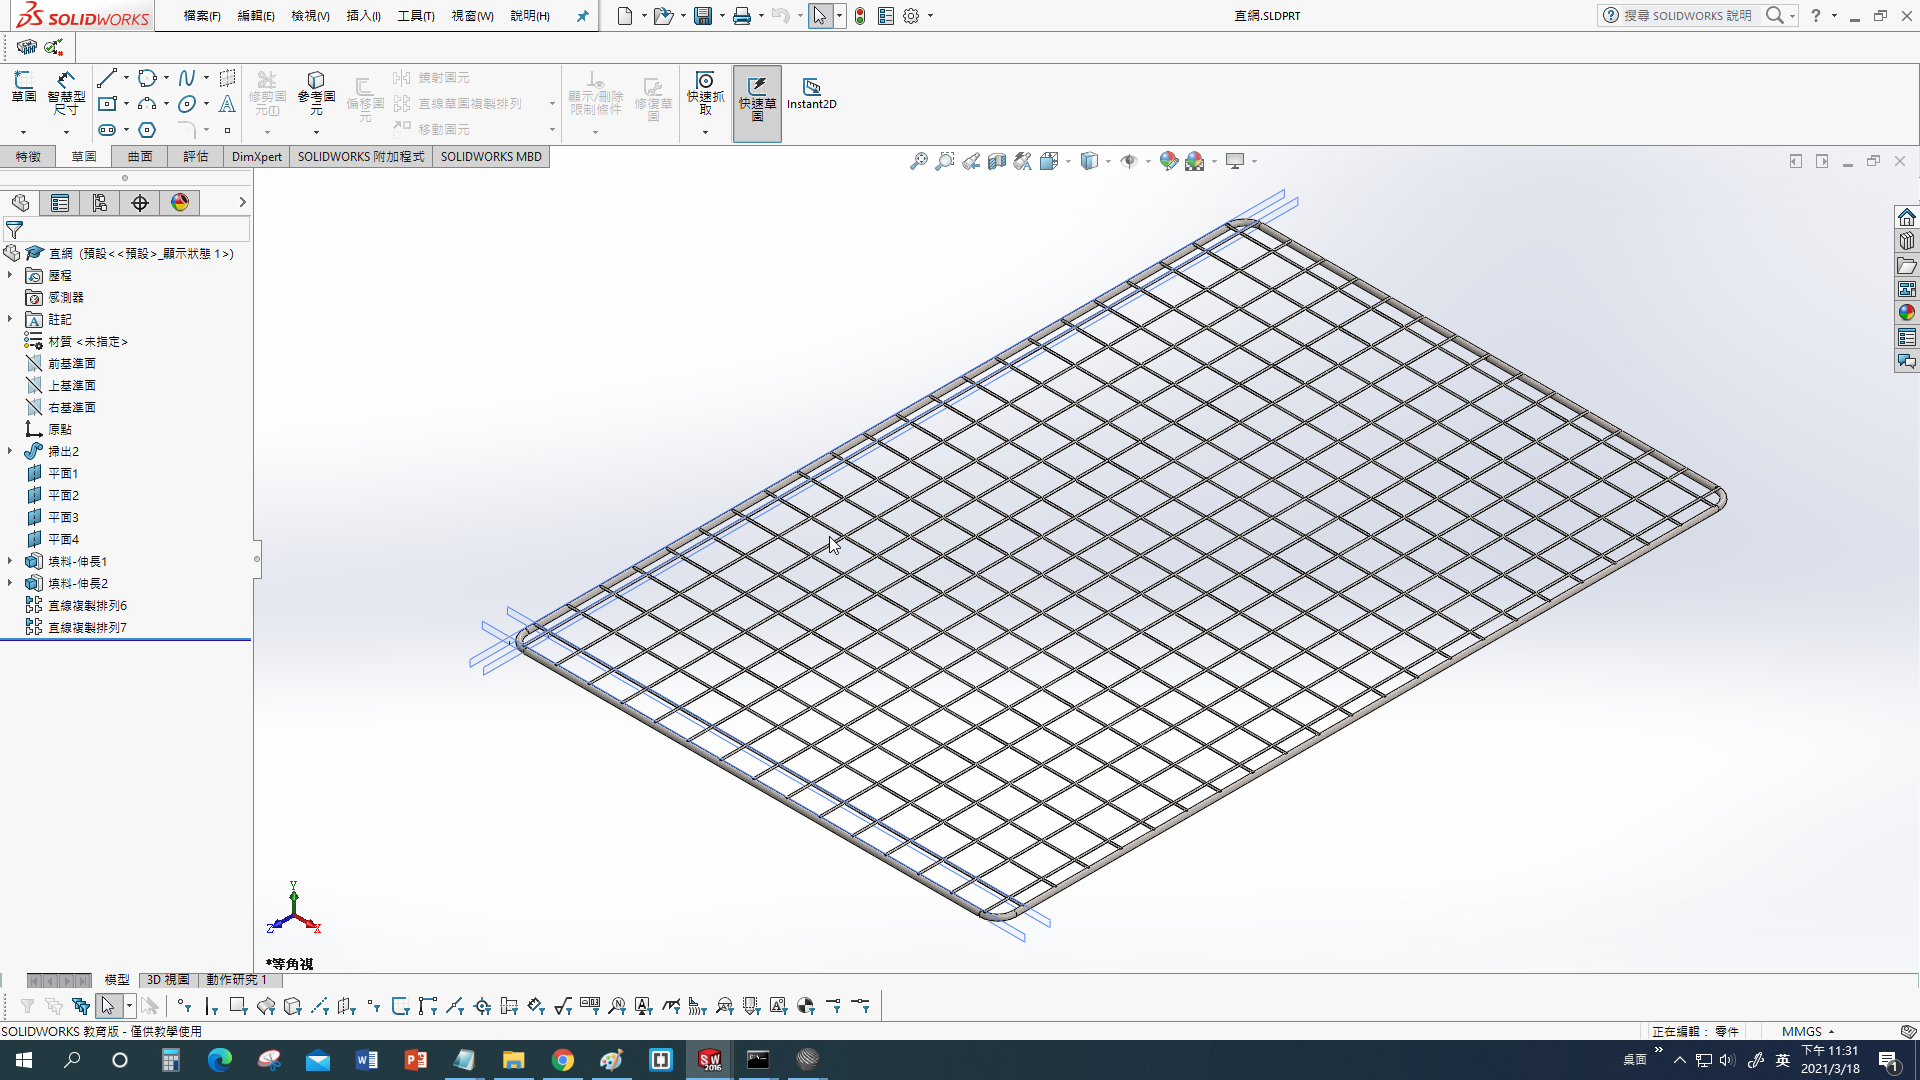
Task: Select the Text sketch tool
Action: [x=227, y=103]
